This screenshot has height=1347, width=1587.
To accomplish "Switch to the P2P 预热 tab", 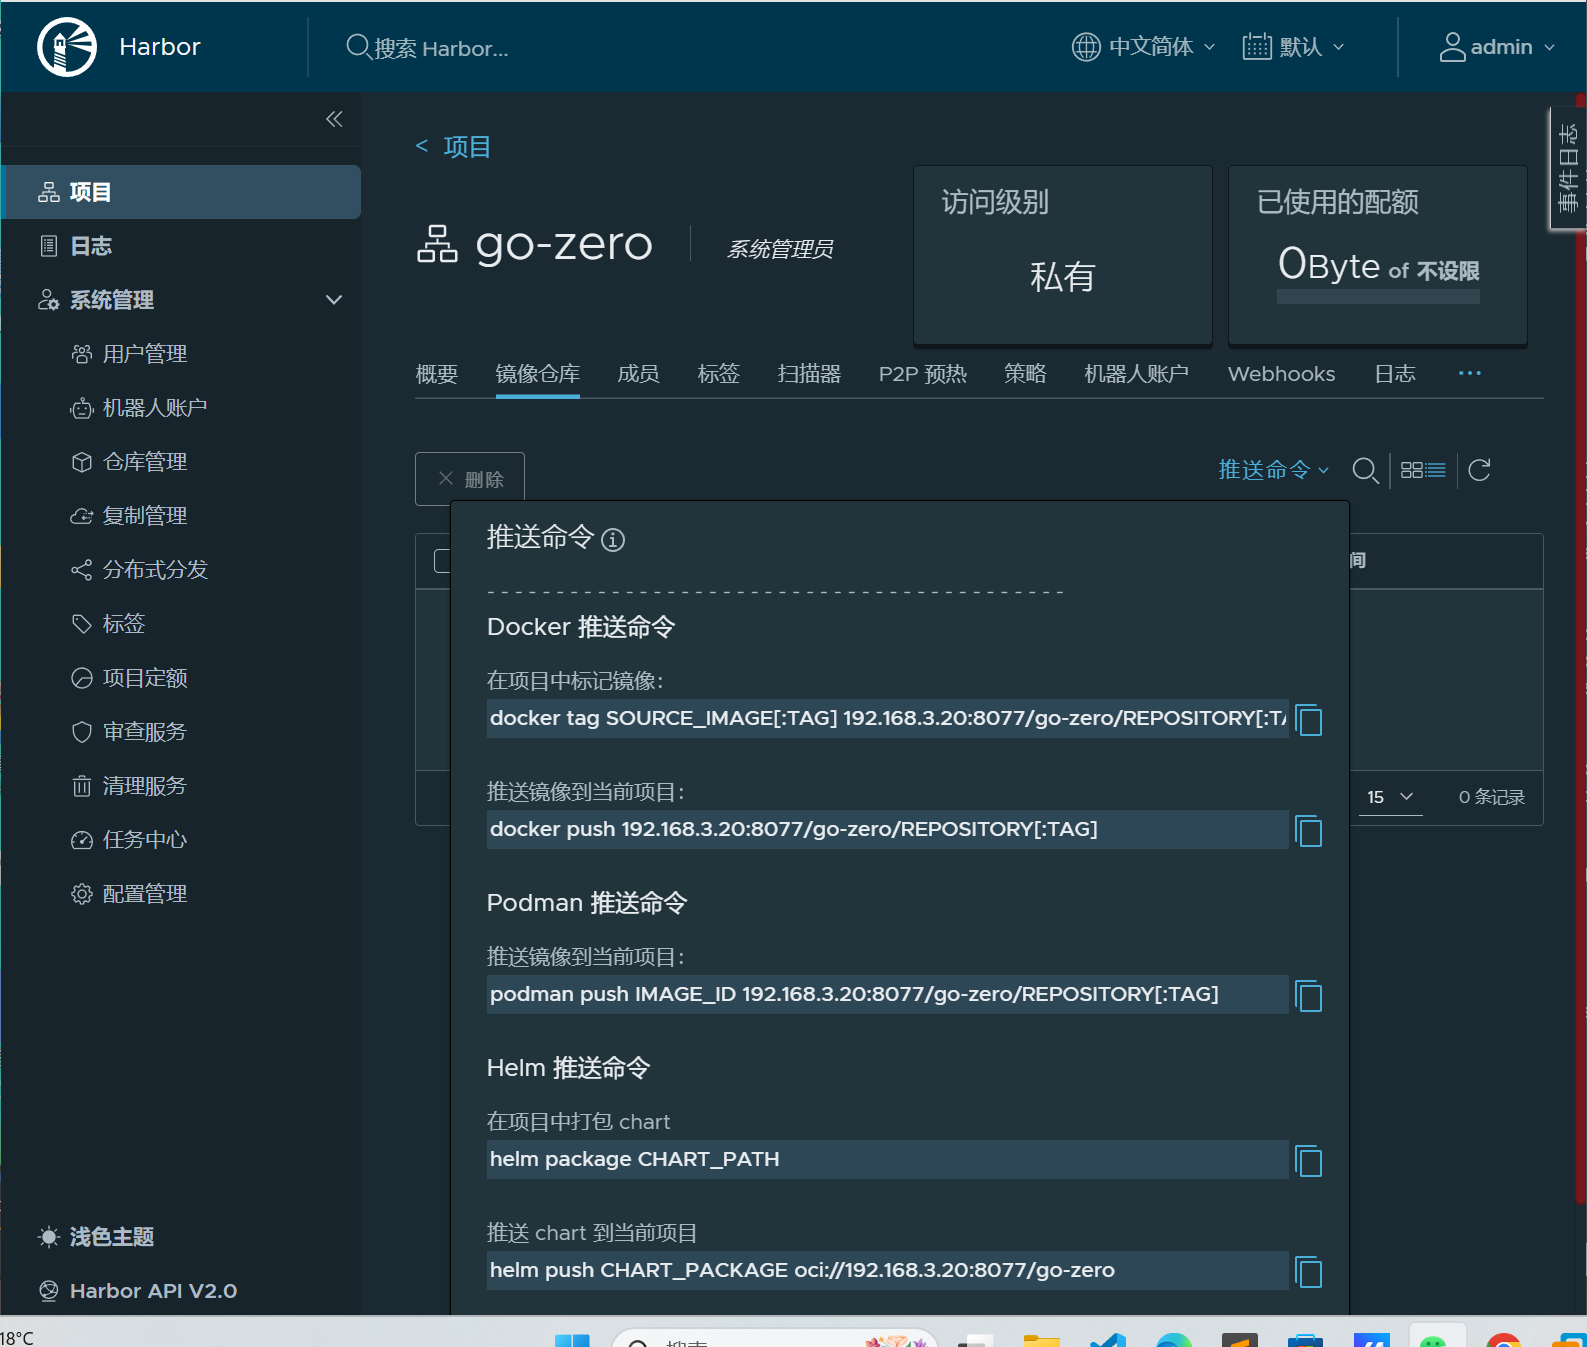I will click(x=922, y=374).
